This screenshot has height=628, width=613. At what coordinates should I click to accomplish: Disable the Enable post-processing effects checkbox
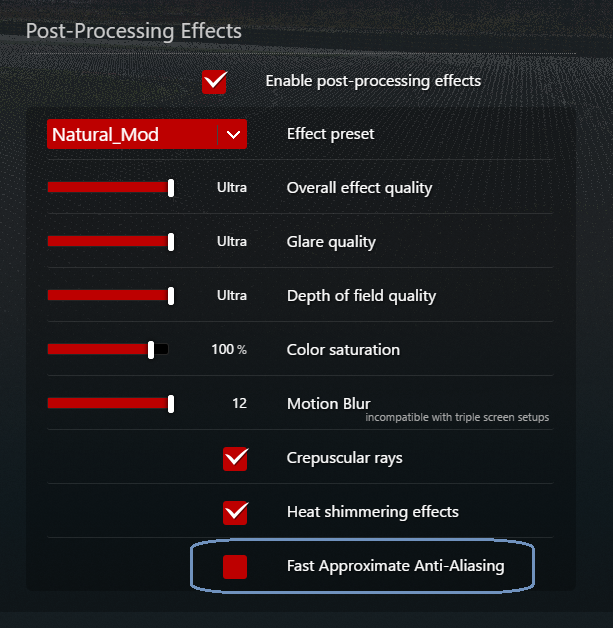[214, 81]
